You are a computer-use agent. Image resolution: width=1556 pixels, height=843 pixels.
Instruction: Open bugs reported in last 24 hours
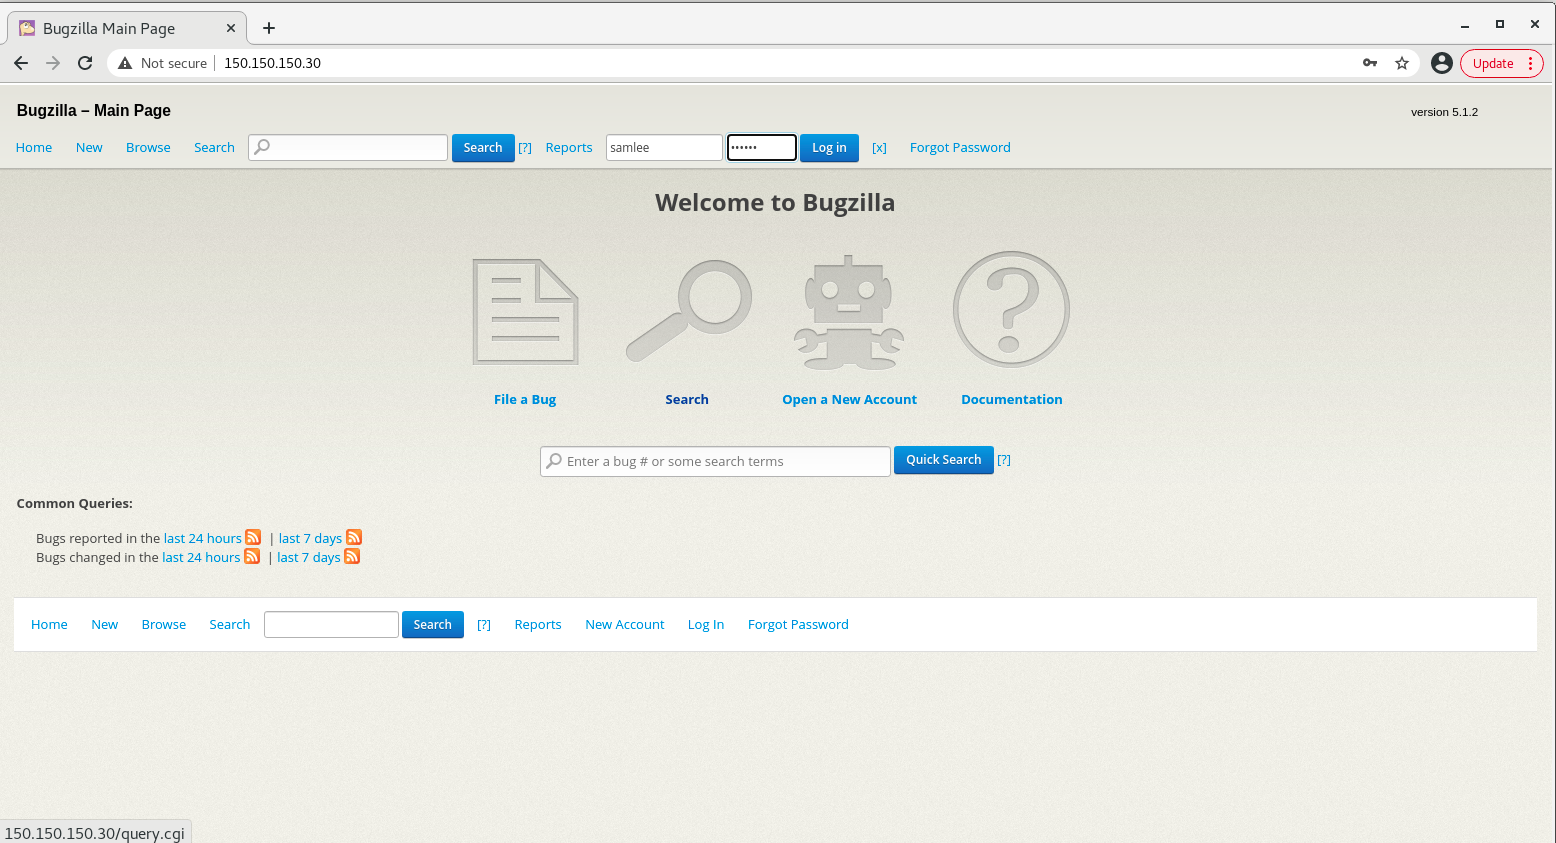[203, 538]
